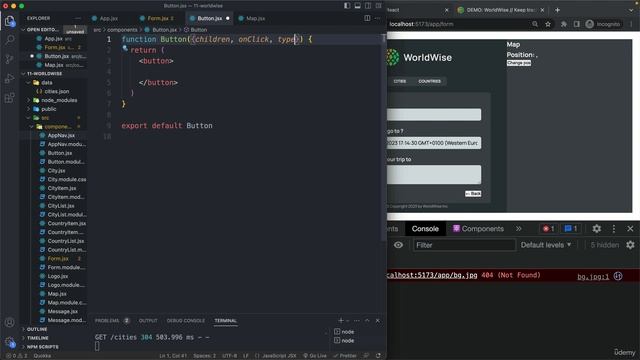This screenshot has height=360, width=640.
Task: Click the COUNTRIES link in WorldWise app
Action: click(x=429, y=81)
